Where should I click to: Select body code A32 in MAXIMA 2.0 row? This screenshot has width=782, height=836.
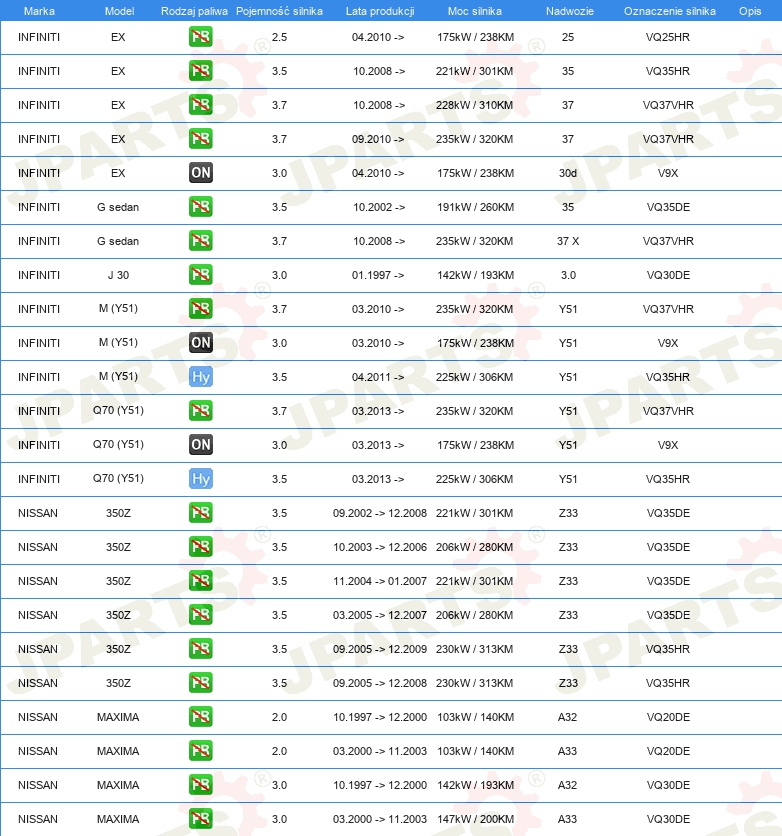coord(567,717)
